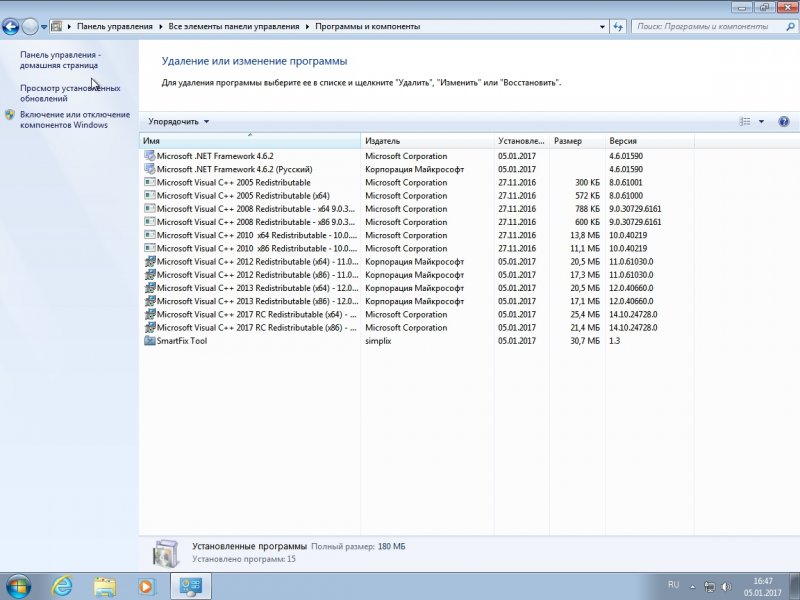Open address bar history dropdown
This screenshot has height=600, width=800.
click(x=602, y=27)
